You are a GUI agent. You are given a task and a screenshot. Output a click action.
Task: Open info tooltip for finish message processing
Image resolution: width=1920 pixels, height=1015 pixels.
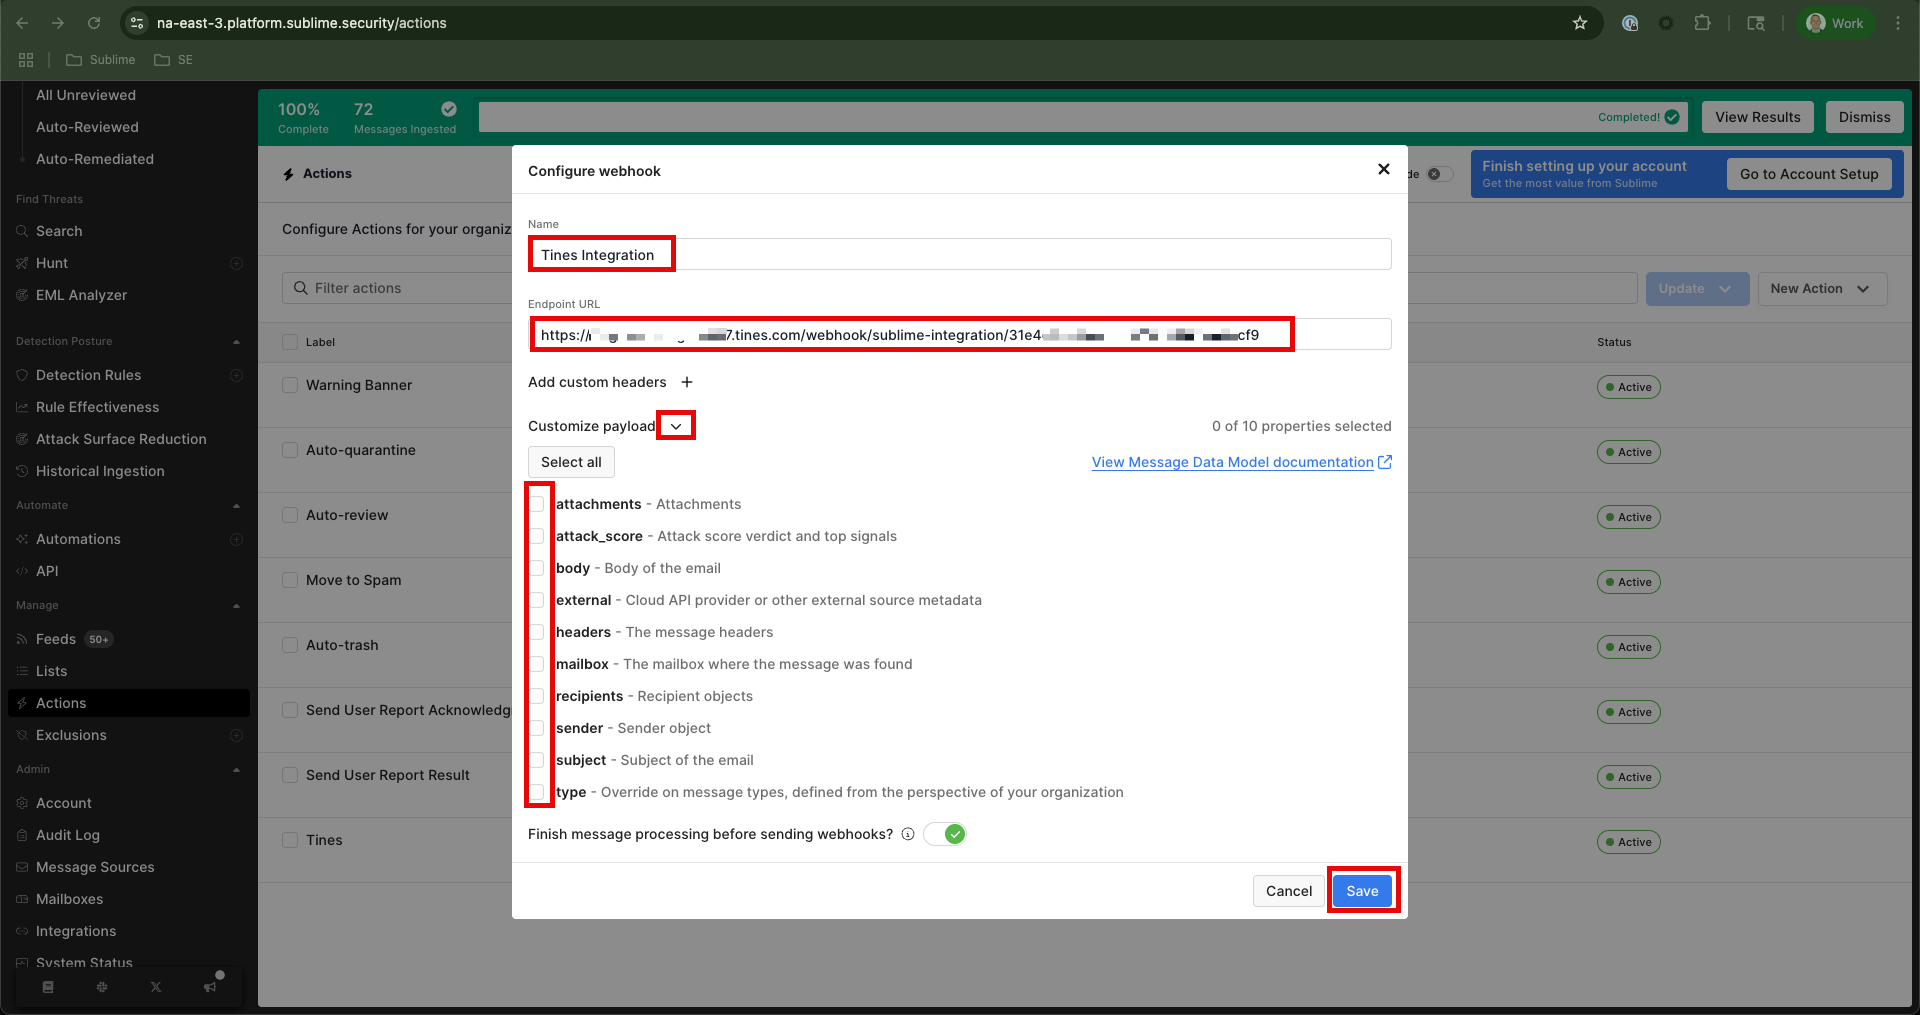(x=908, y=834)
